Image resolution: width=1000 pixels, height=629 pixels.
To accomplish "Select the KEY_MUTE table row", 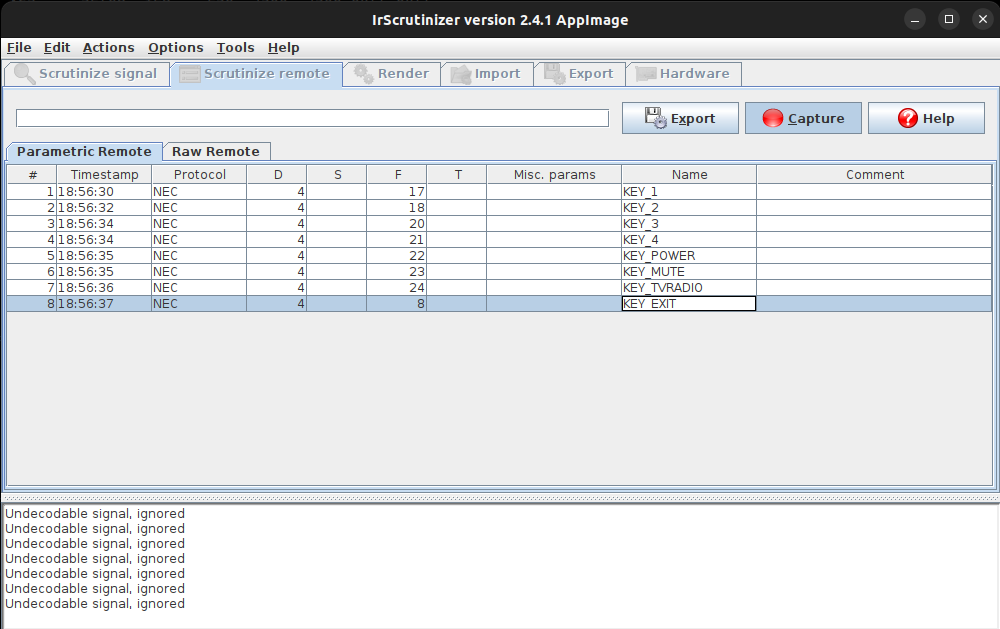I will (400, 272).
